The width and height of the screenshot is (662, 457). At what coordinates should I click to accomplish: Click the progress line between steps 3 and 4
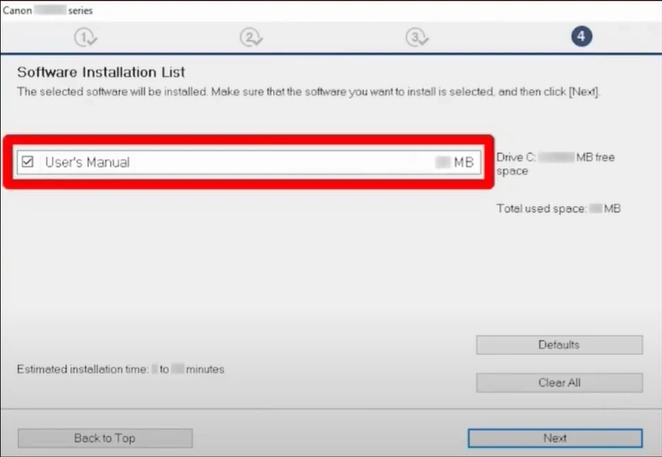click(x=500, y=37)
